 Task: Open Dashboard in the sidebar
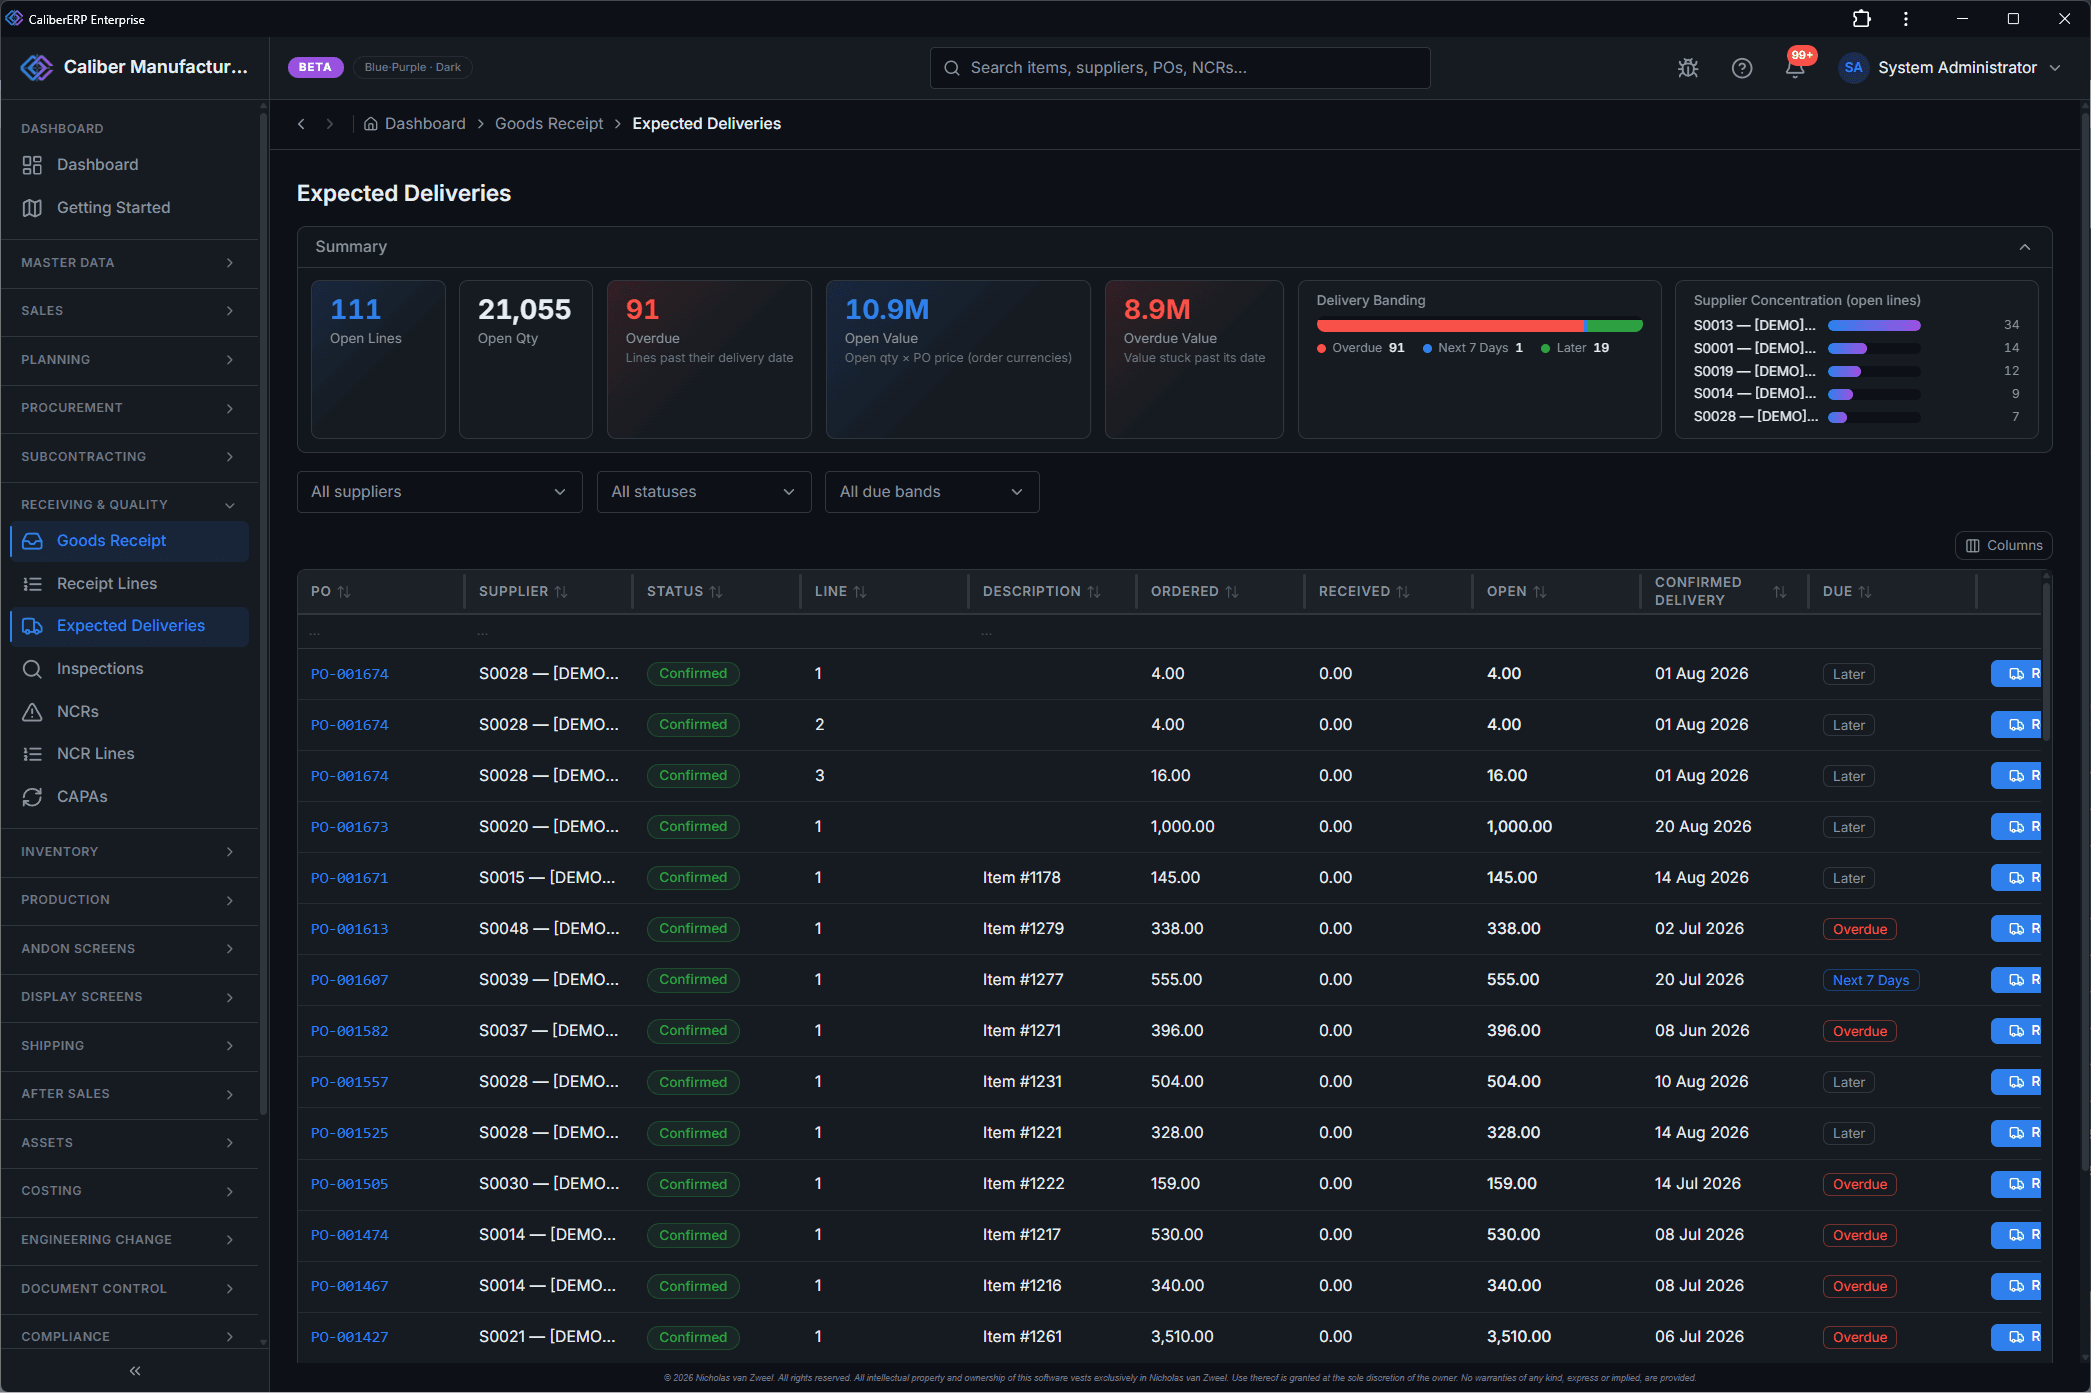coord(129,165)
